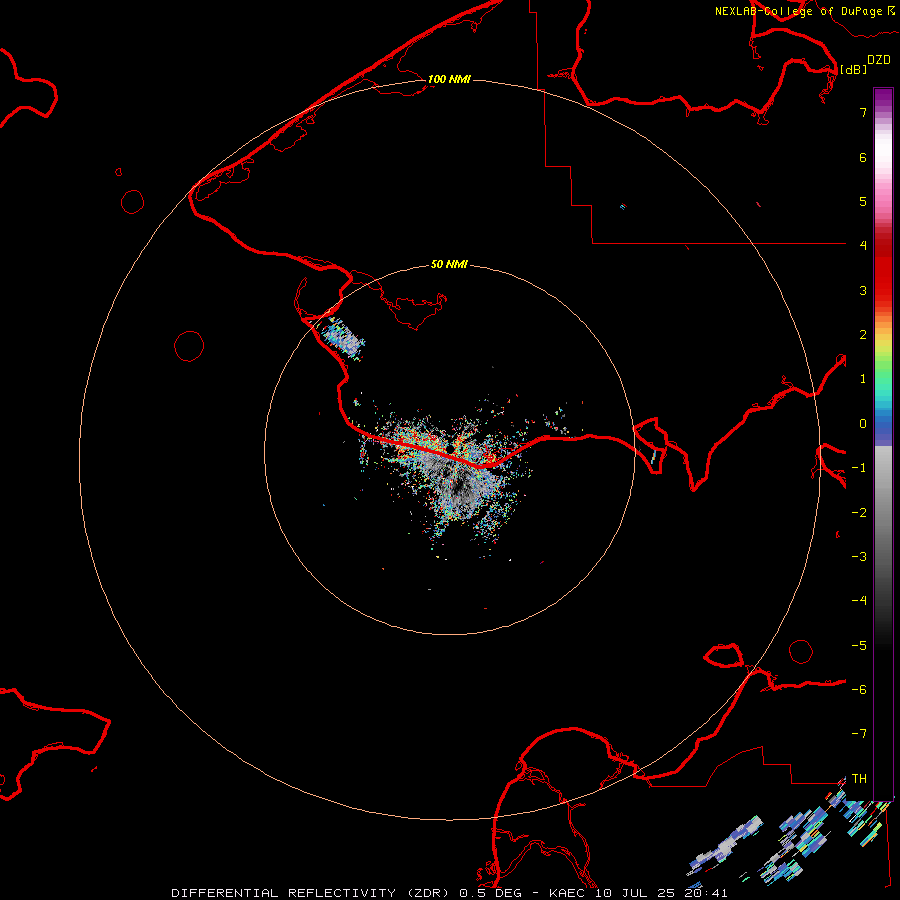The width and height of the screenshot is (900, 900).
Task: Click the 0 tick on the color scale
Action: click(863, 424)
